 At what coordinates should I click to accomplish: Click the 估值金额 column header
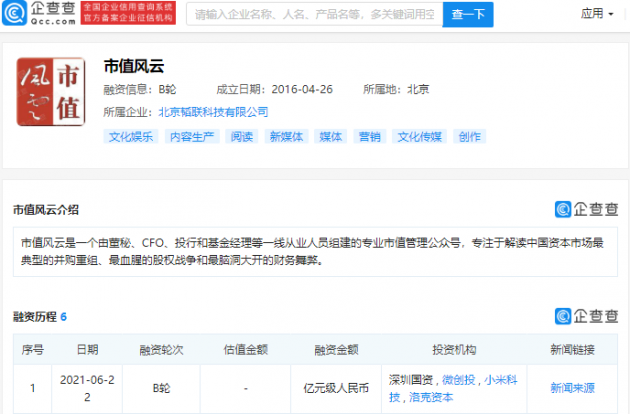(x=245, y=350)
